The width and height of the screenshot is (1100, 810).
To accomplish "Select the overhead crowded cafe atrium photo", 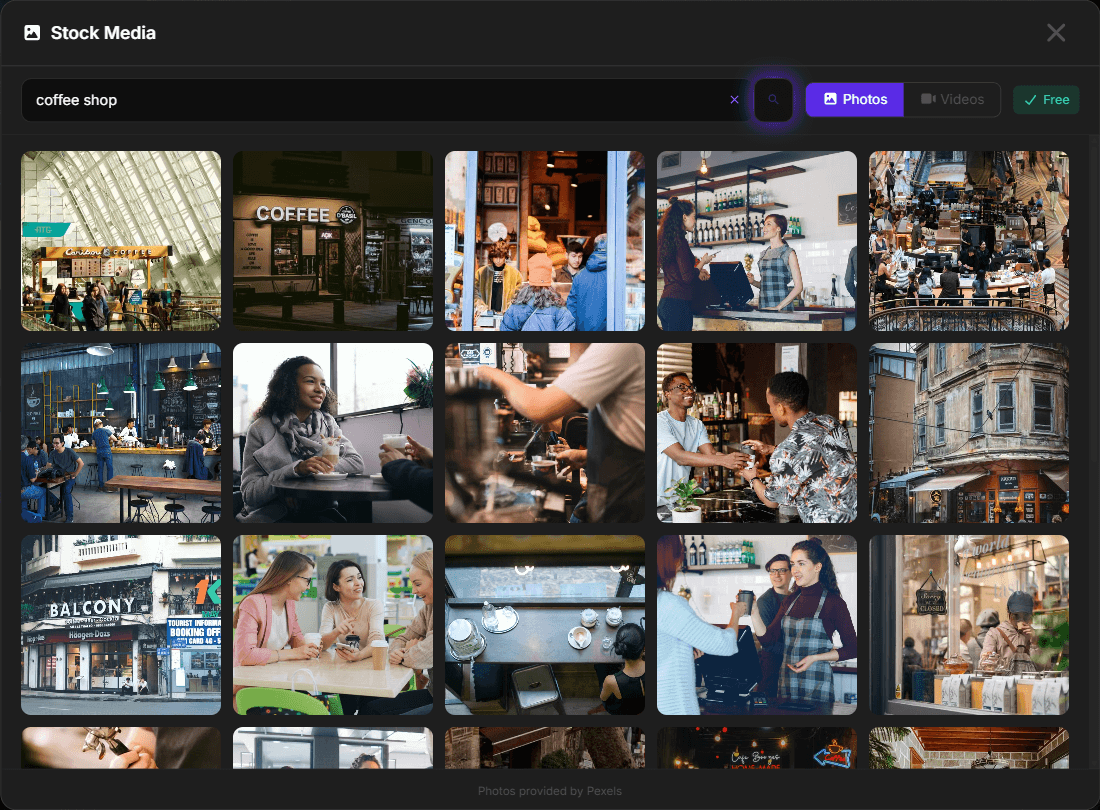I will [969, 241].
